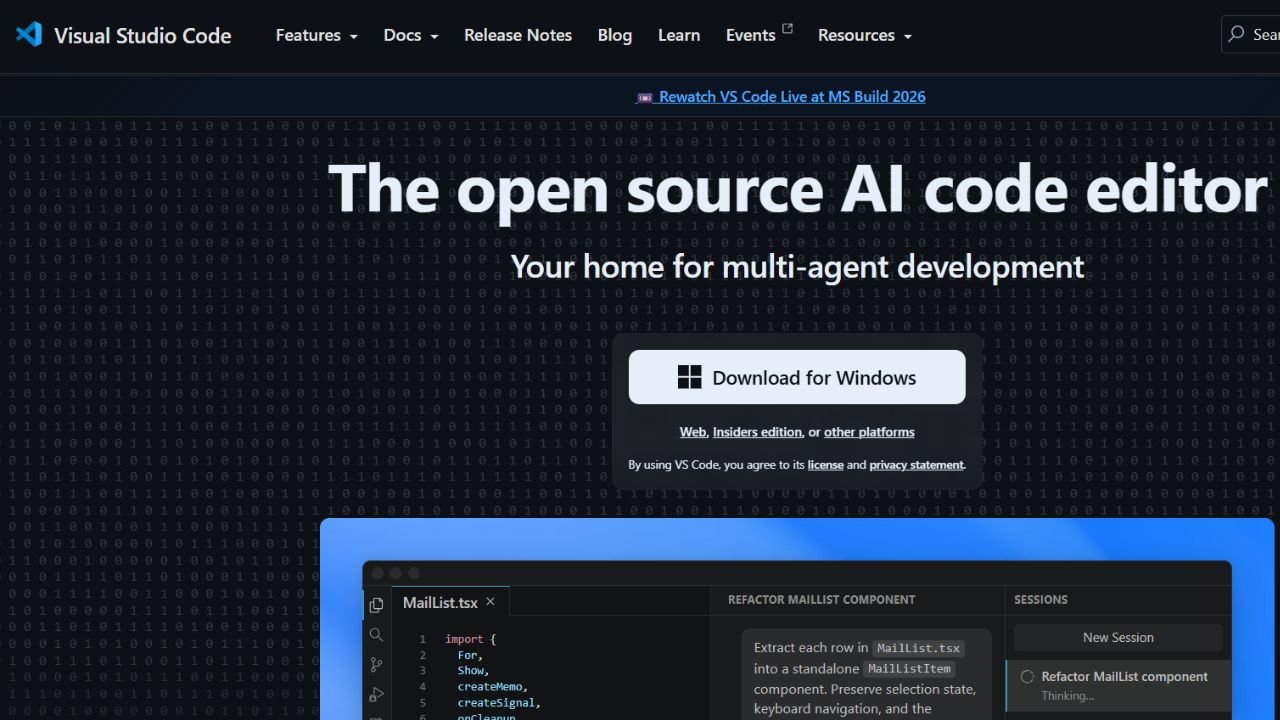The height and width of the screenshot is (720, 1280).
Task: Go to the Blog page
Action: [x=615, y=35]
